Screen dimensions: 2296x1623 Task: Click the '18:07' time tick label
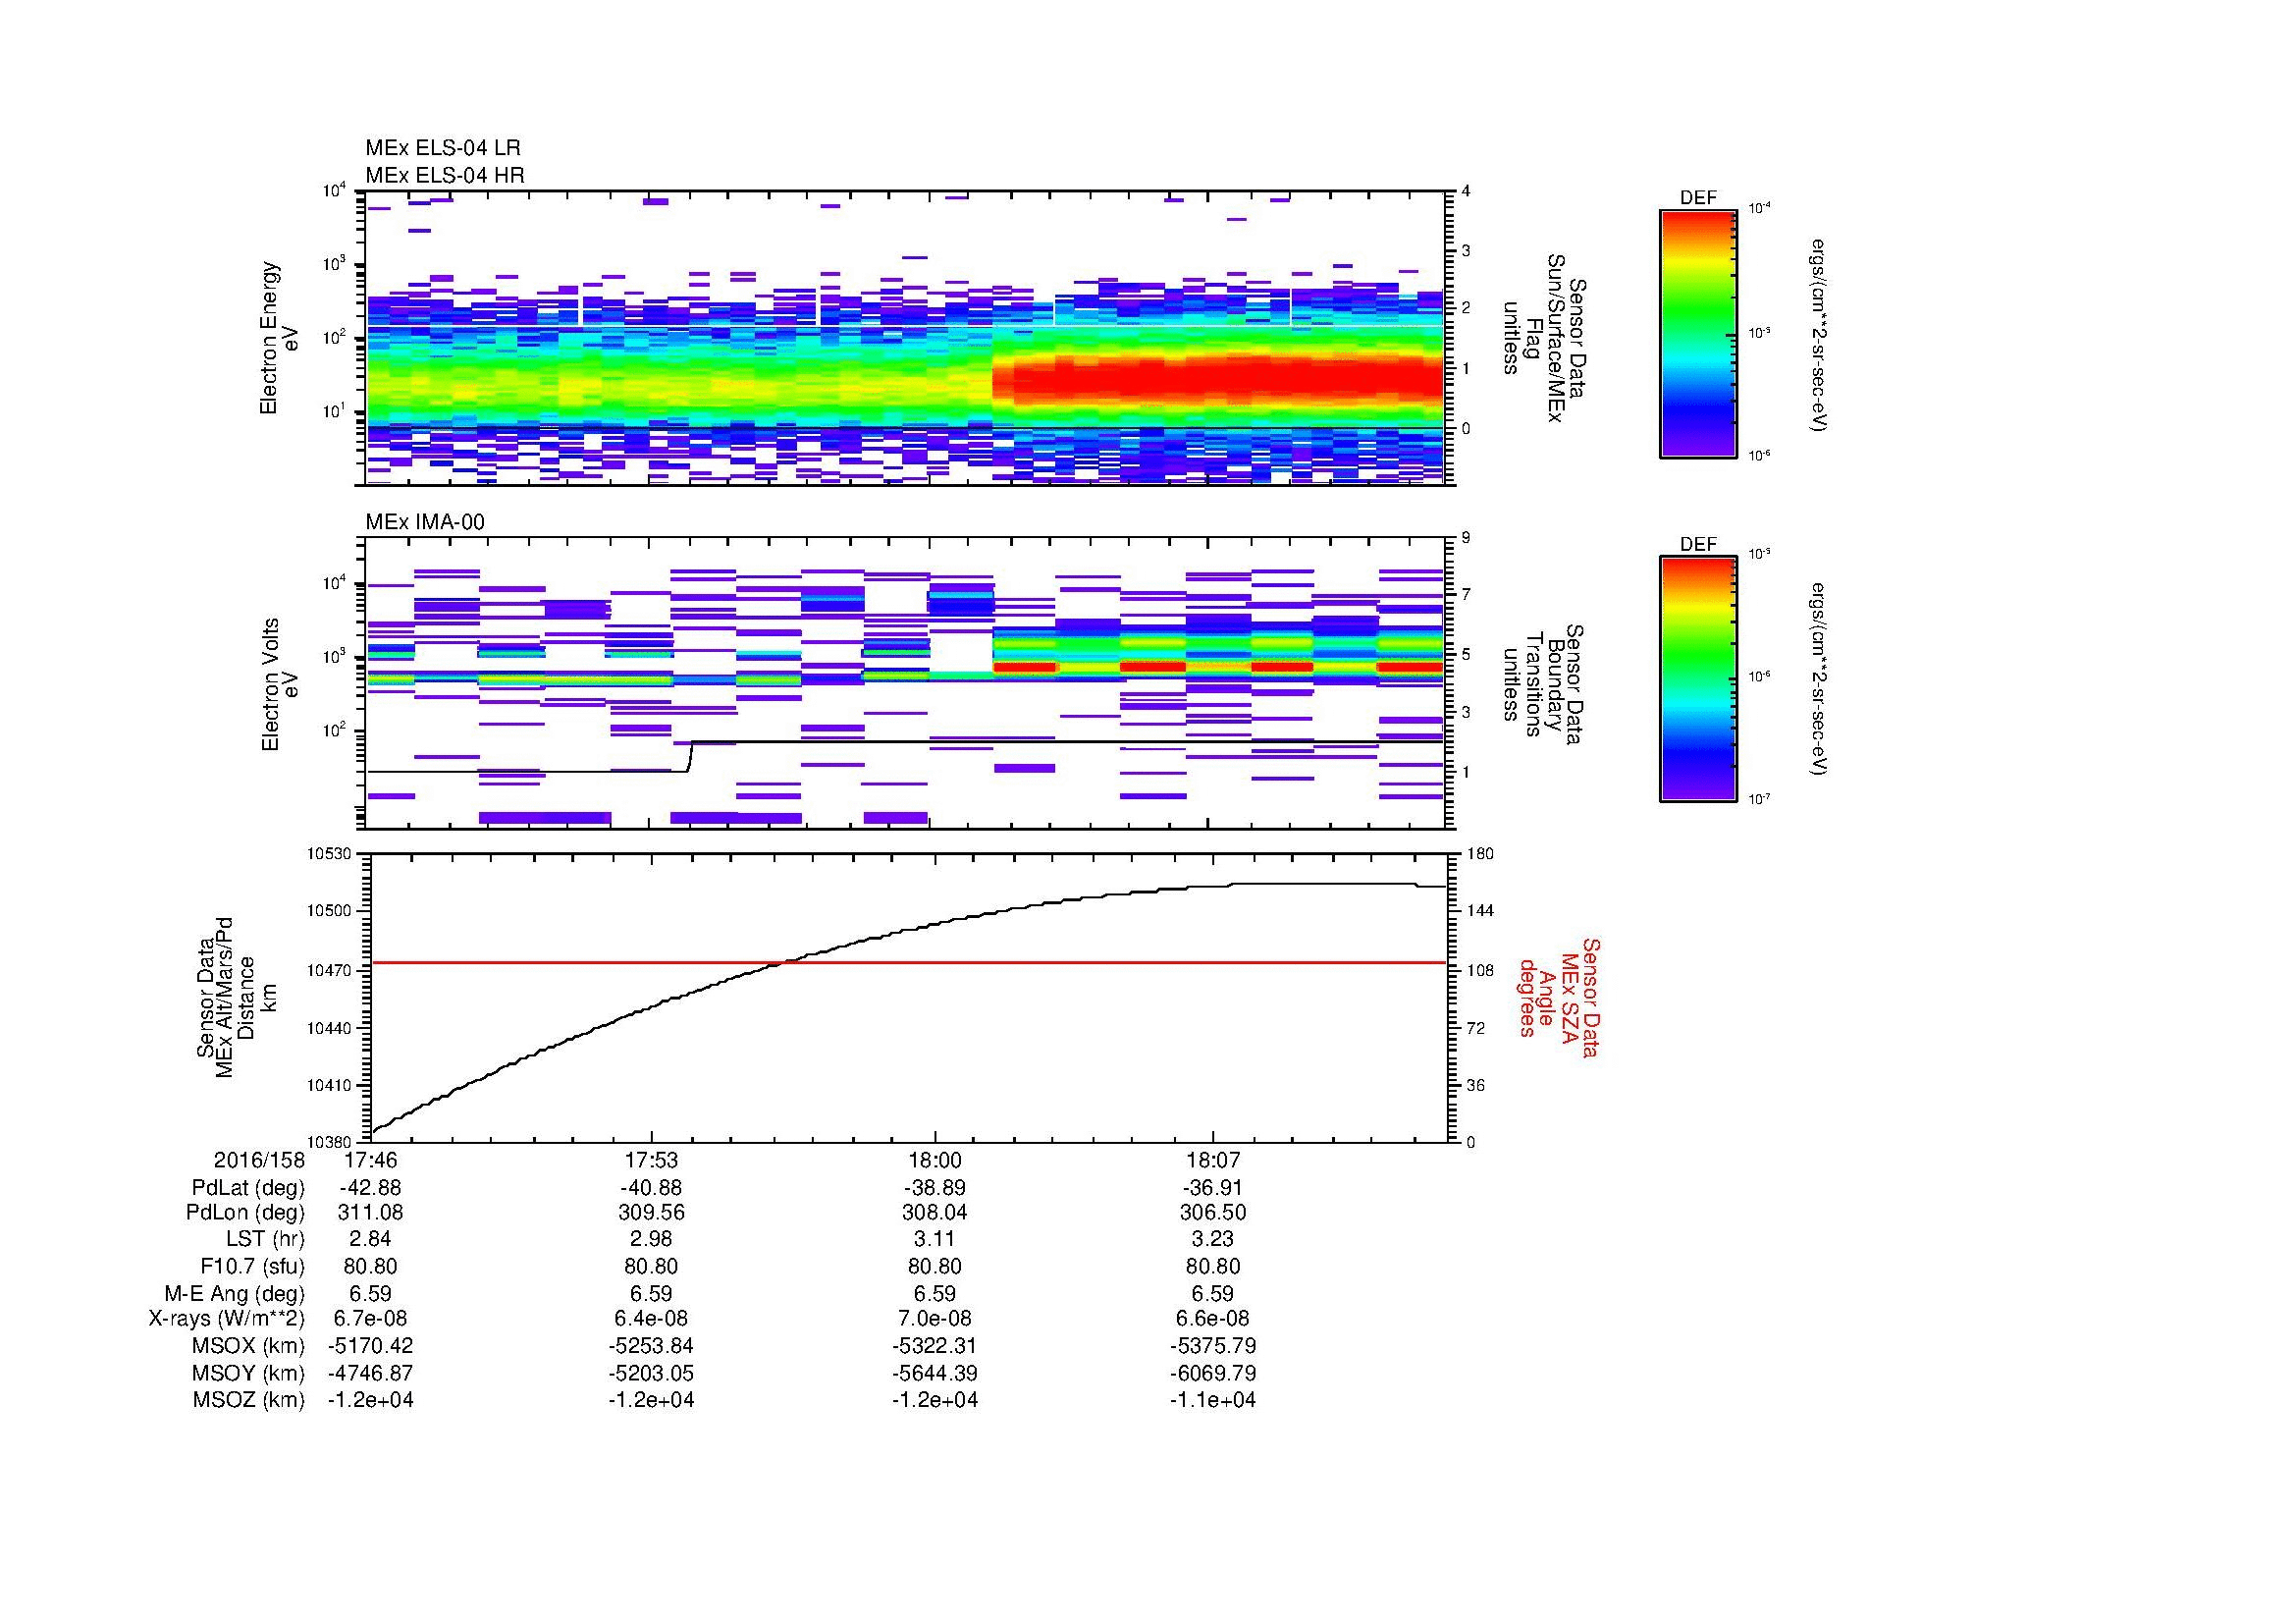point(1213,1160)
